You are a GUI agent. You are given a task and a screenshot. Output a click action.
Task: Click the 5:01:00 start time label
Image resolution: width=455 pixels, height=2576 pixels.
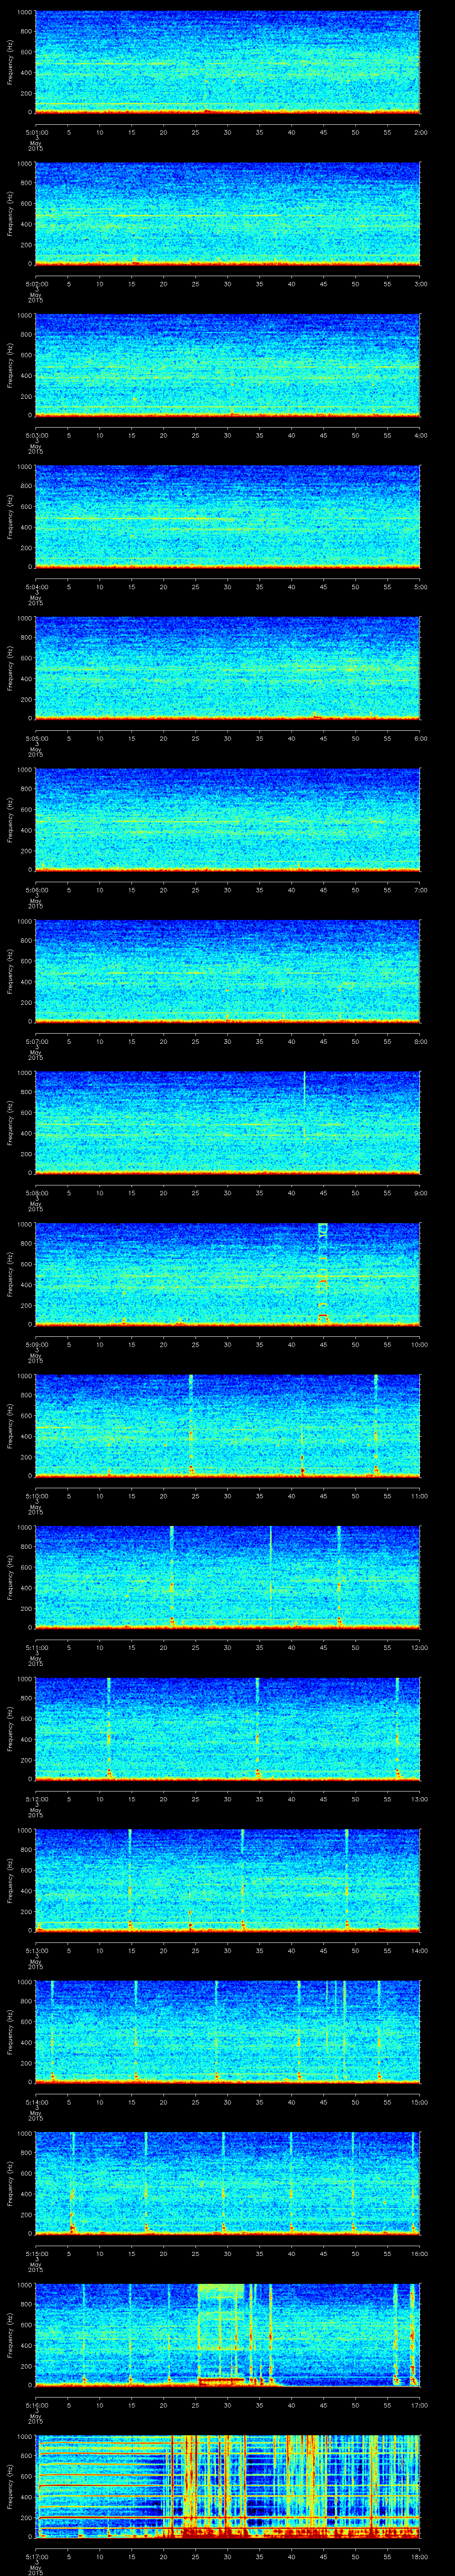[x=37, y=132]
